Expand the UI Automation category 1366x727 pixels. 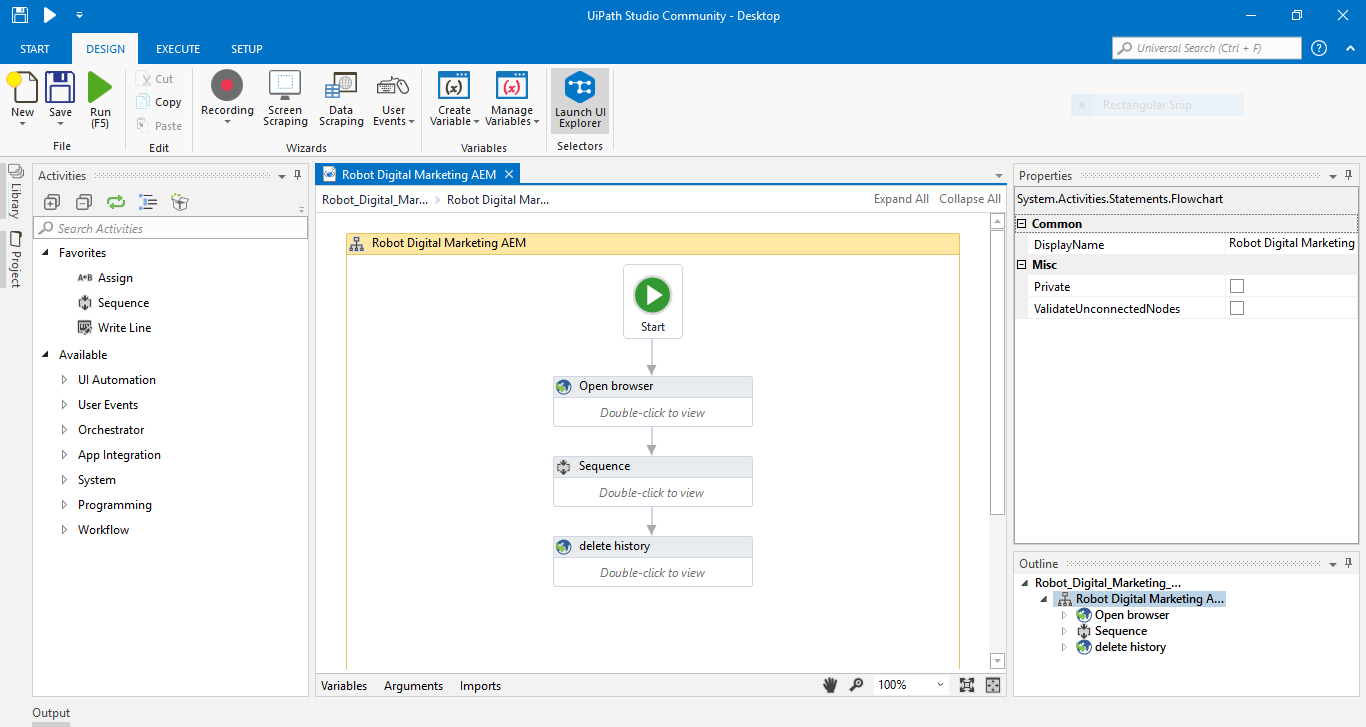[x=65, y=380]
